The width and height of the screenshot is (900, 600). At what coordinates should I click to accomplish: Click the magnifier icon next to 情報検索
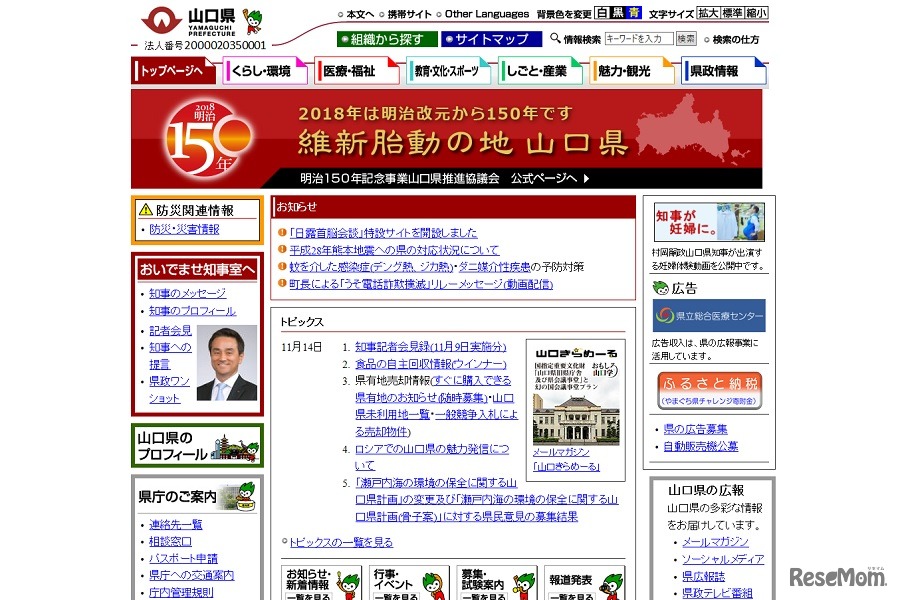pos(555,38)
